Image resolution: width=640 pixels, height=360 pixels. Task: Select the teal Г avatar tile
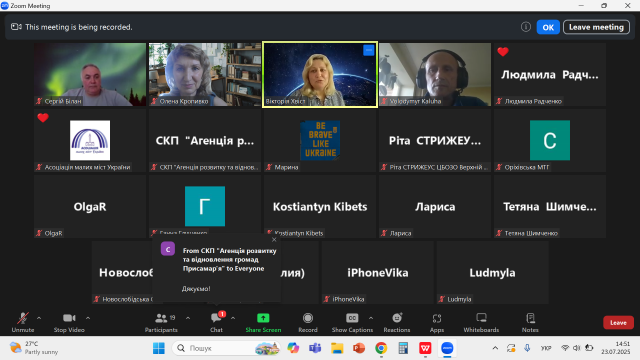click(205, 207)
